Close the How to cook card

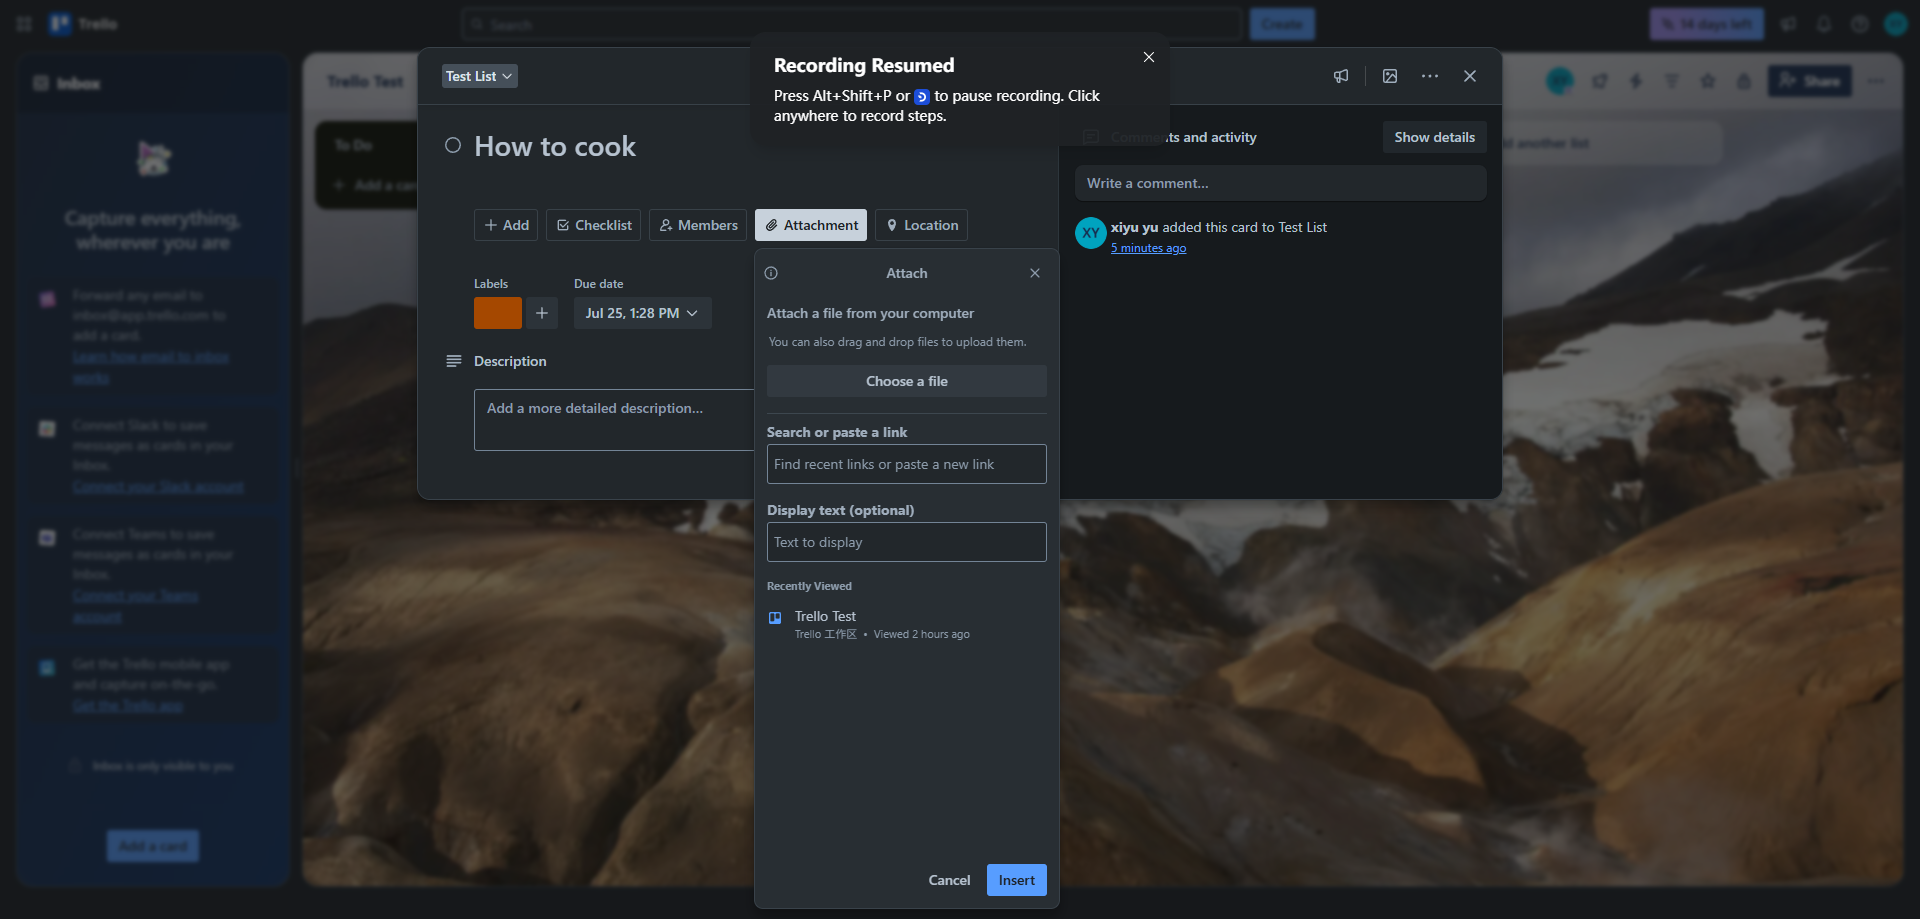pyautogui.click(x=1470, y=76)
